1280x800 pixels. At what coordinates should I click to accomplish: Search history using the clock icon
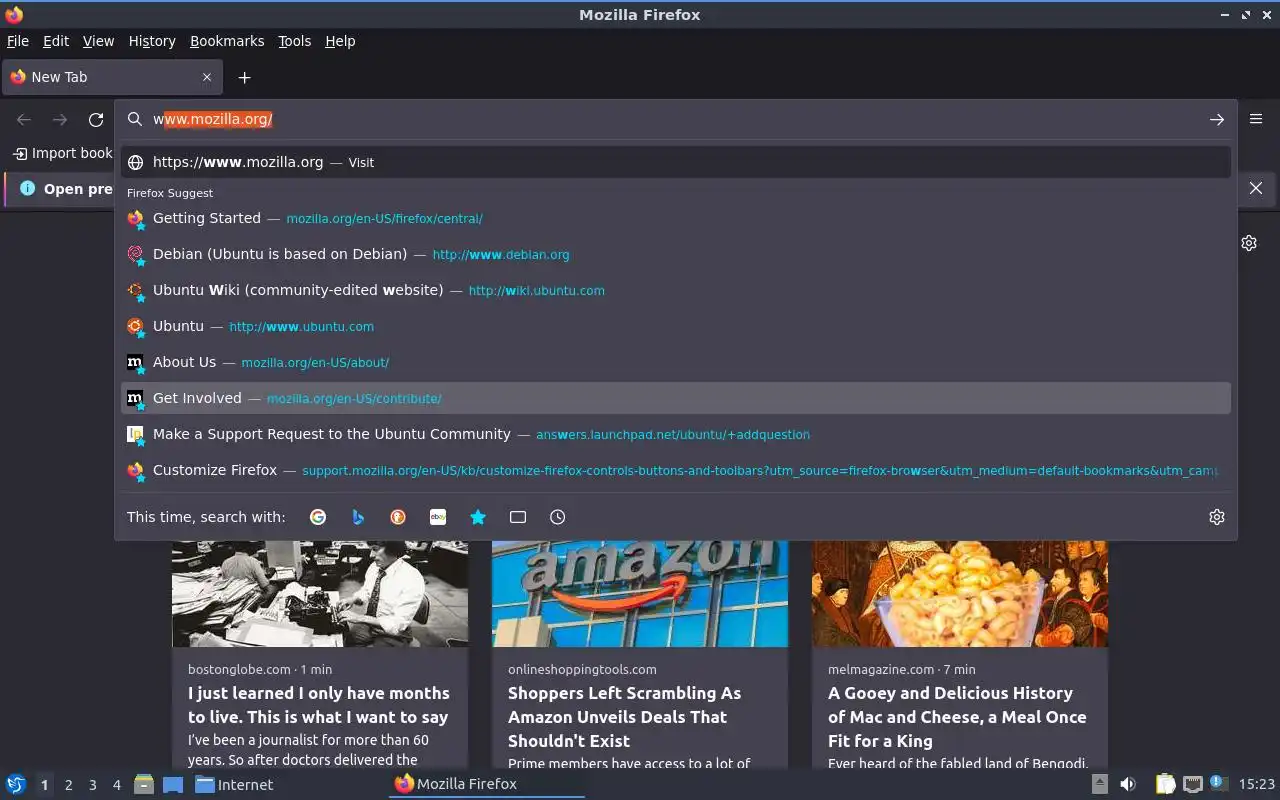click(558, 517)
